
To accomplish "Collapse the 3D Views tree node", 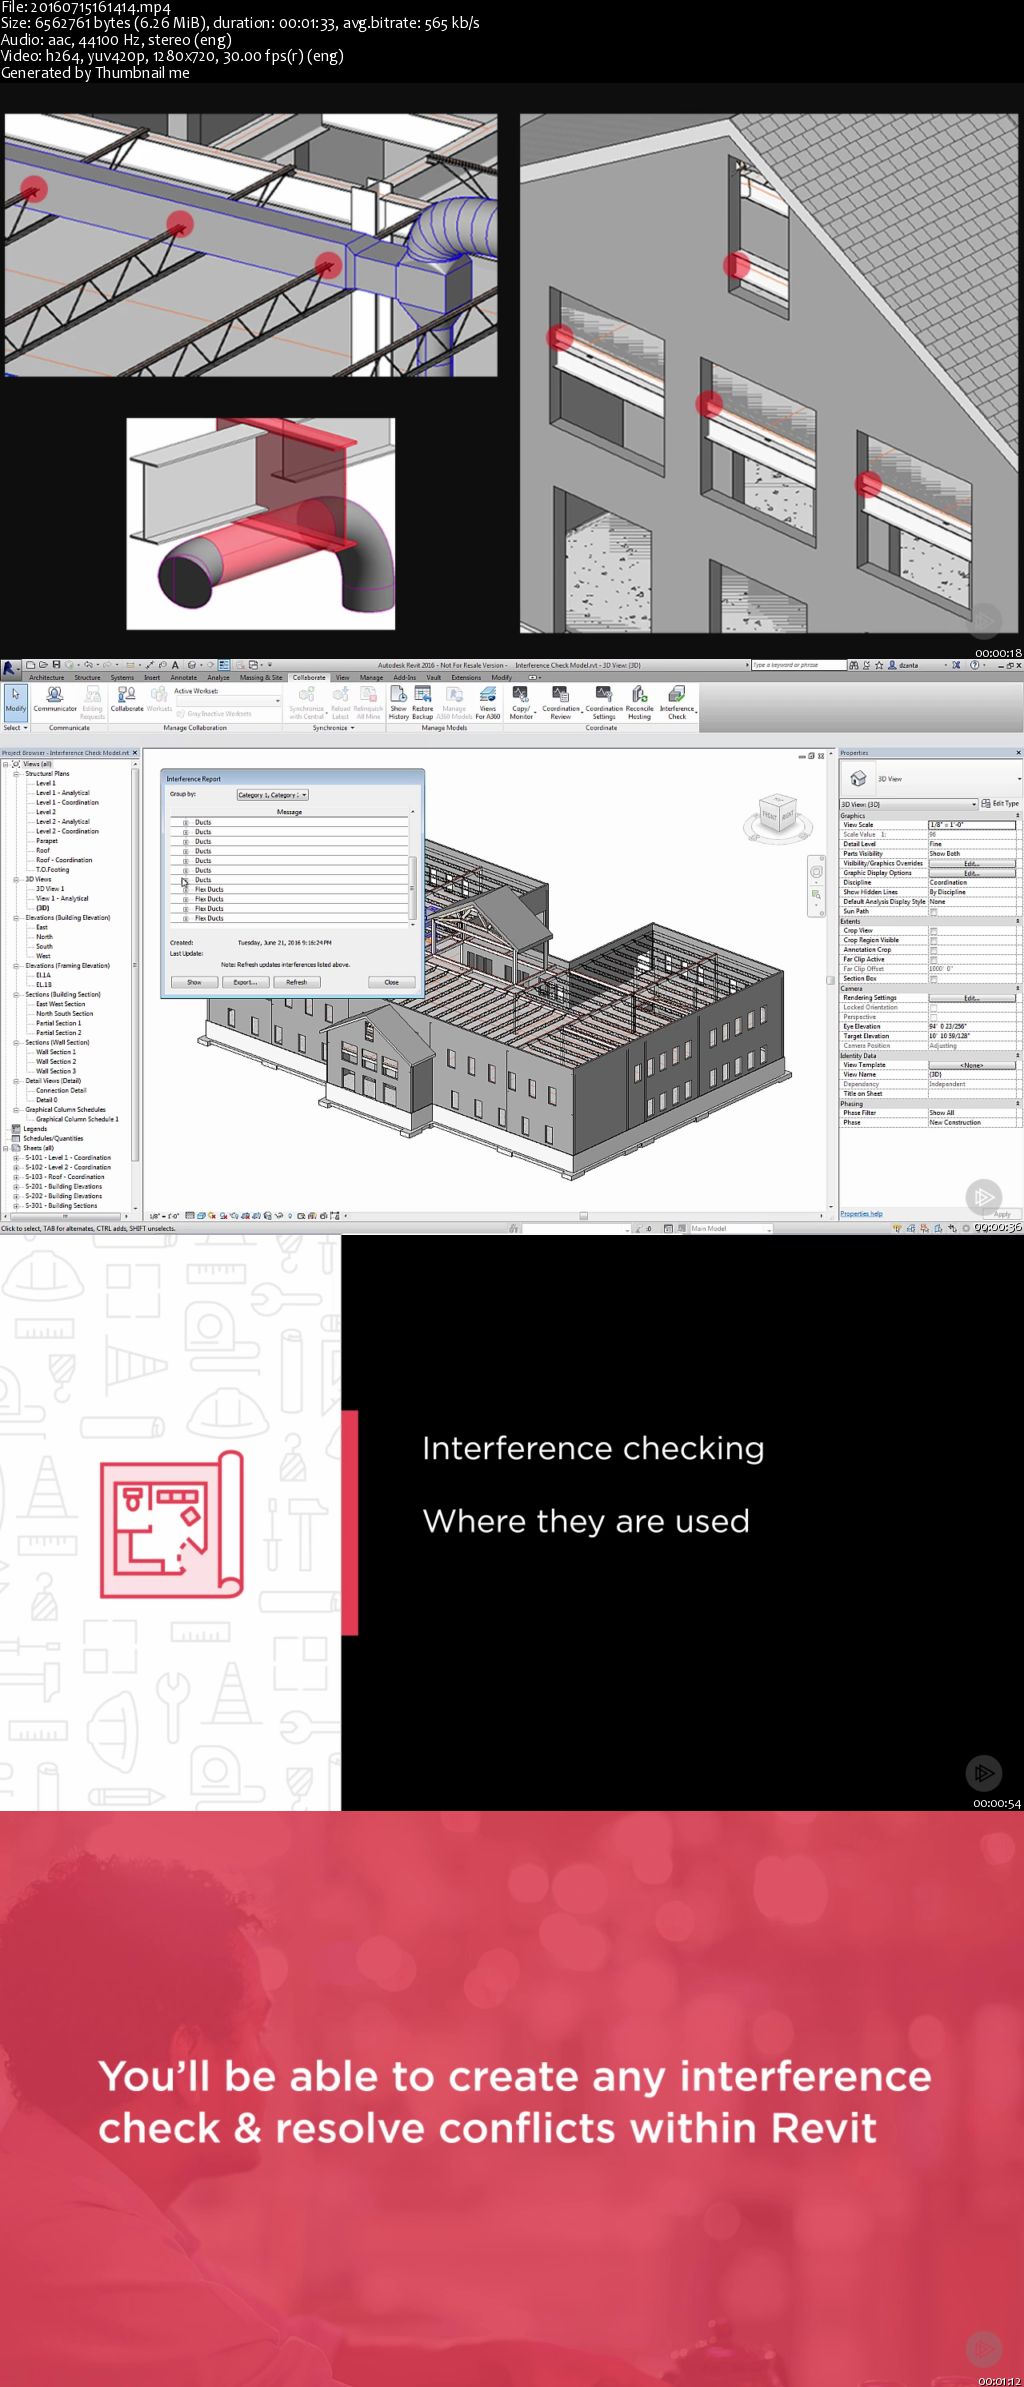I will (16, 879).
